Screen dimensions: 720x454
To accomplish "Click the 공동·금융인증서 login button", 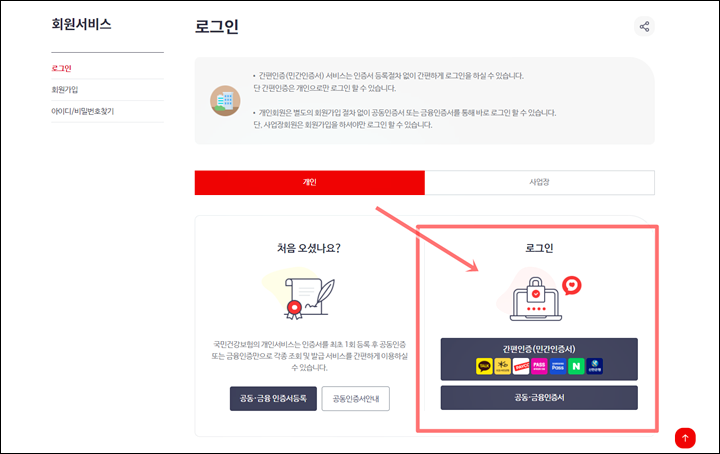I will click(539, 398).
